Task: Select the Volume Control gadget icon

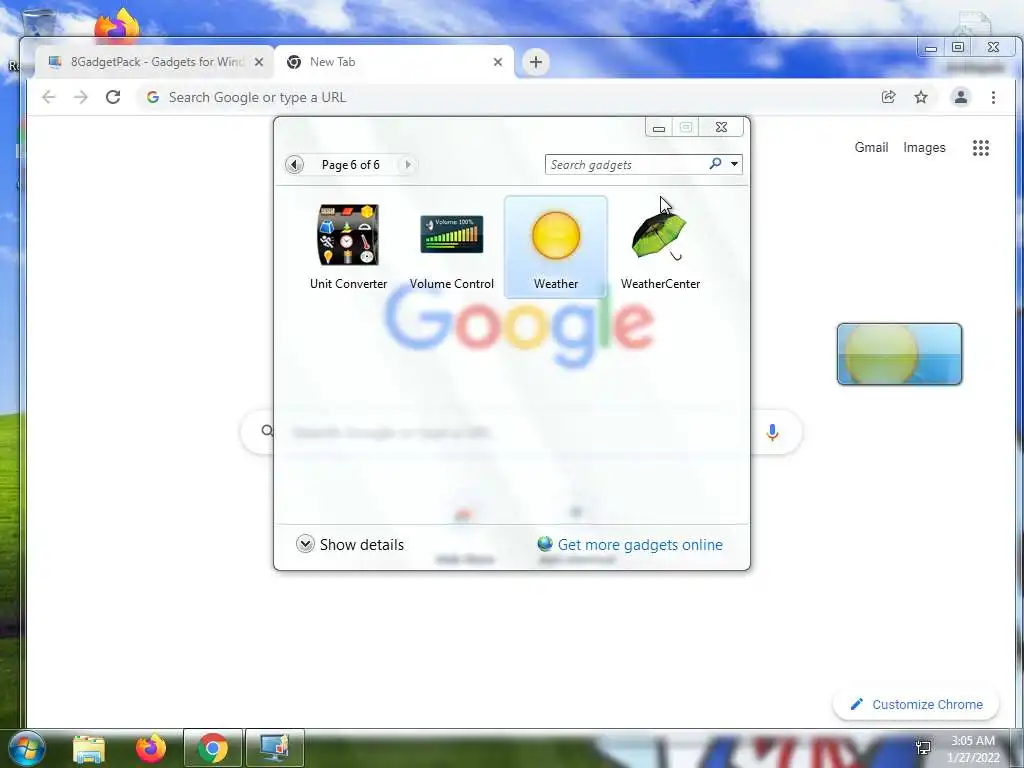Action: click(451, 234)
